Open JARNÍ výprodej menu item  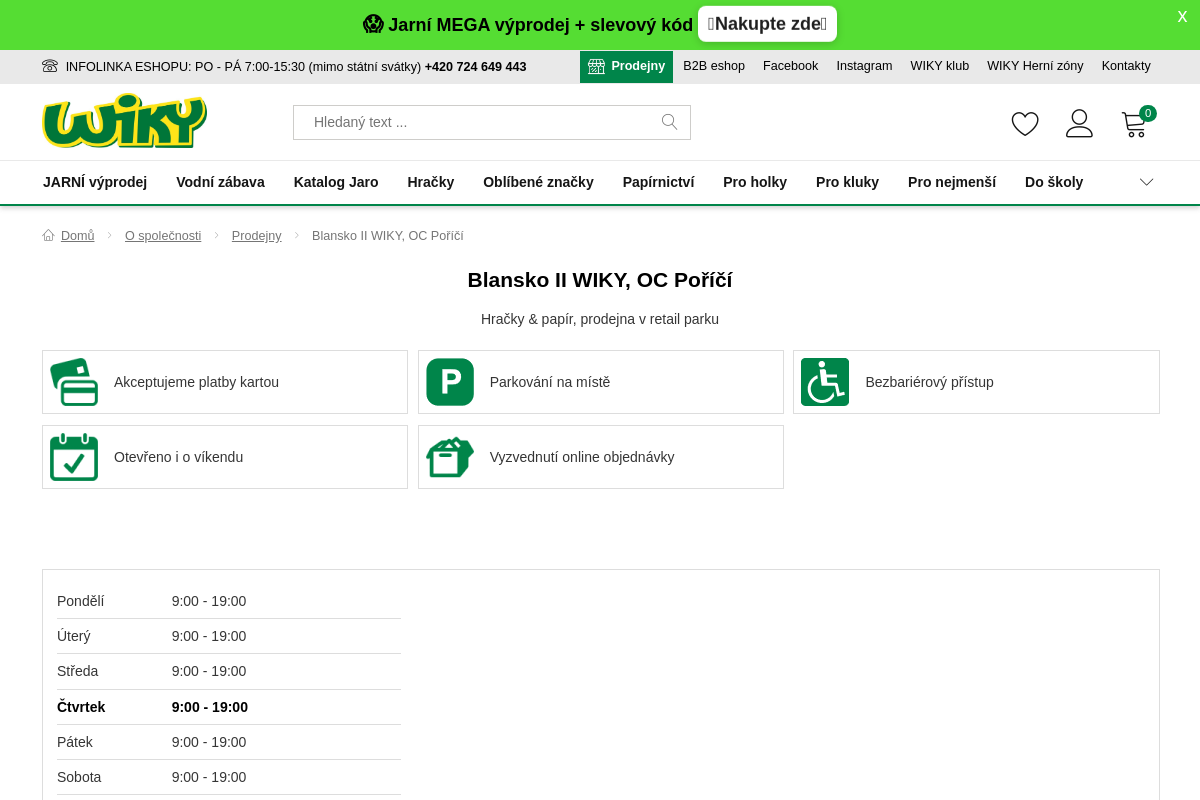95,182
